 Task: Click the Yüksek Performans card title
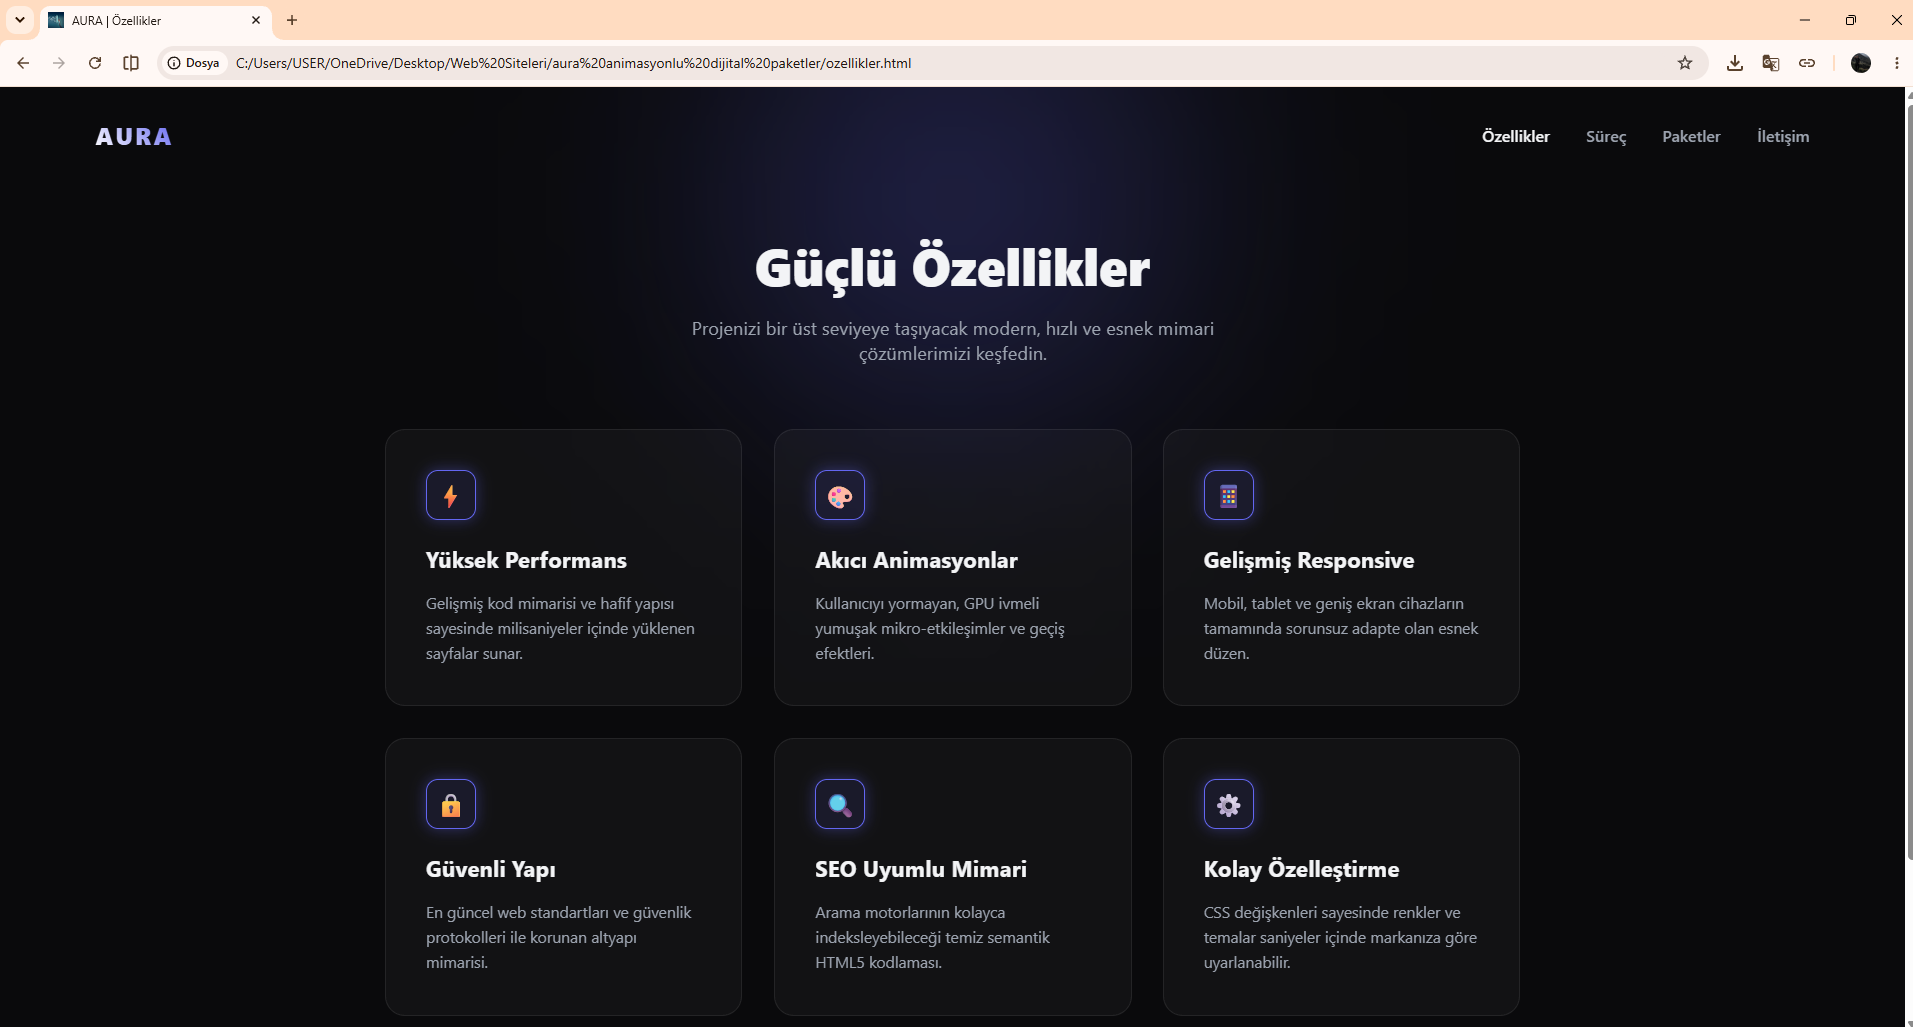pos(526,560)
